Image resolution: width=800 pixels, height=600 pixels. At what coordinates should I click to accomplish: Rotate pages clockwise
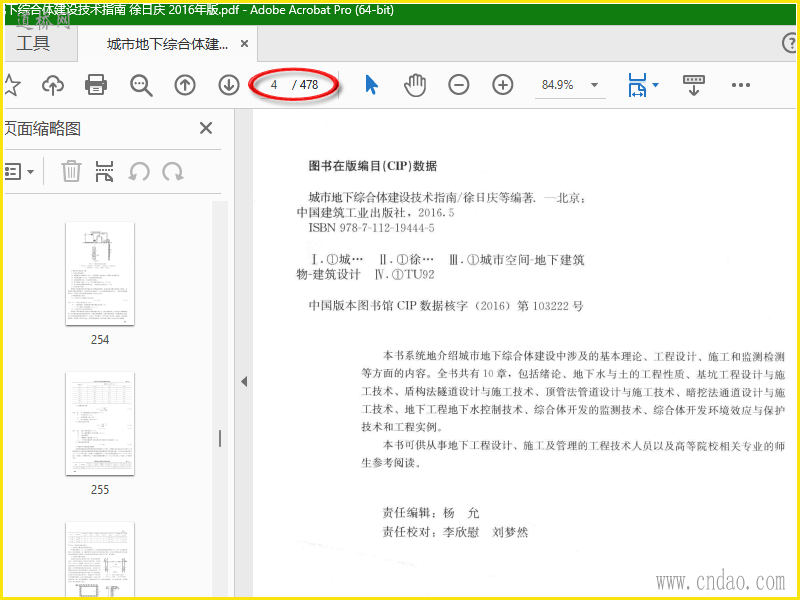click(x=173, y=171)
